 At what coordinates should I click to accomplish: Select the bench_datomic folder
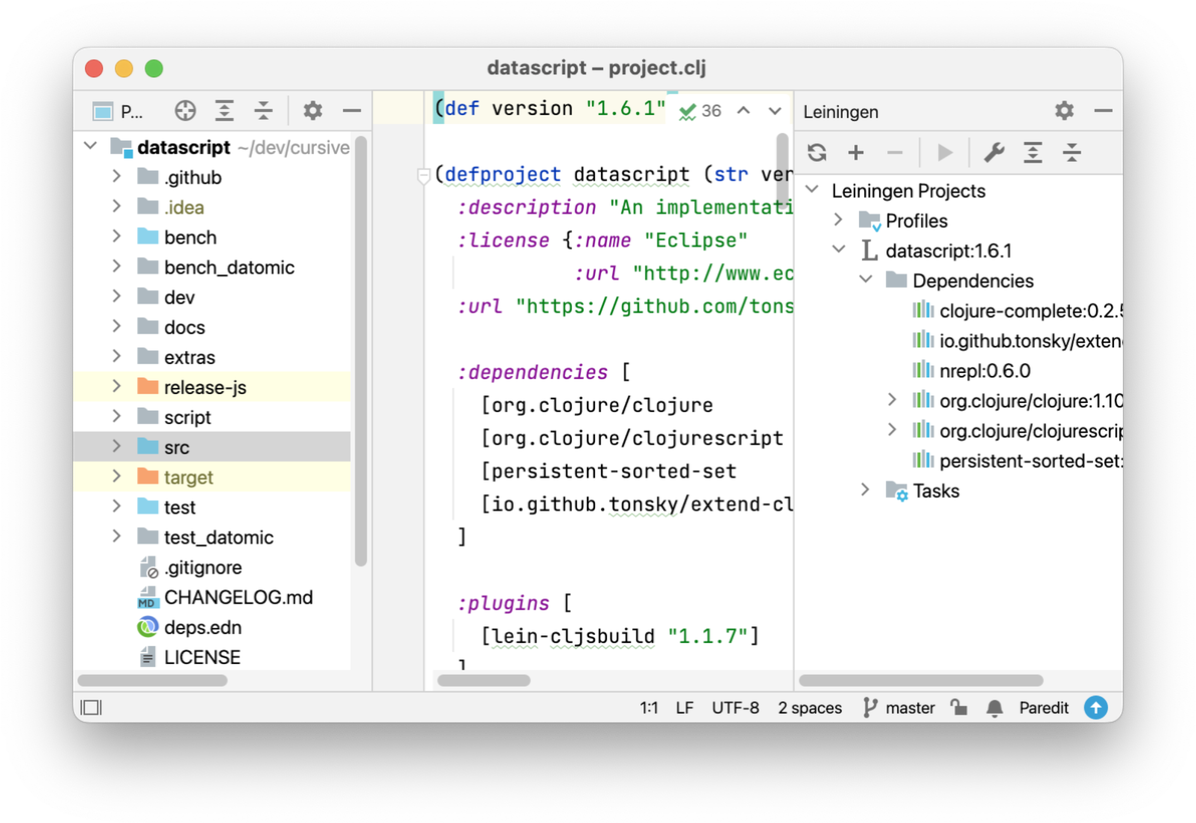pyautogui.click(x=214, y=267)
